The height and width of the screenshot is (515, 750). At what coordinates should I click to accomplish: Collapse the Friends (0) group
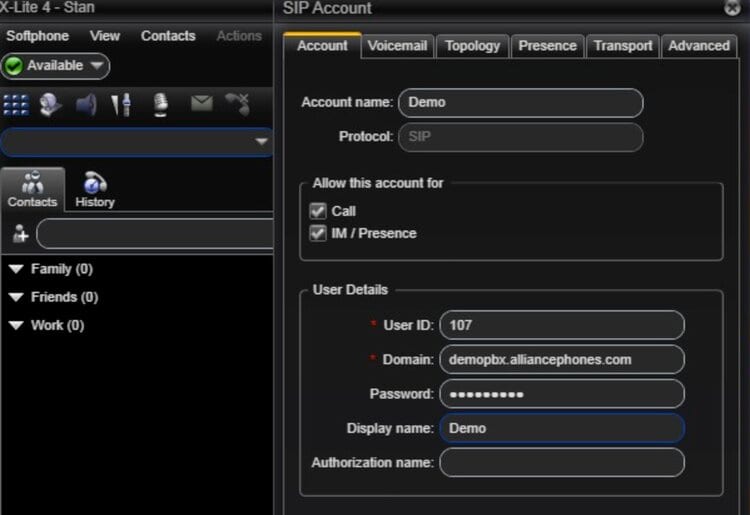pos(16,297)
